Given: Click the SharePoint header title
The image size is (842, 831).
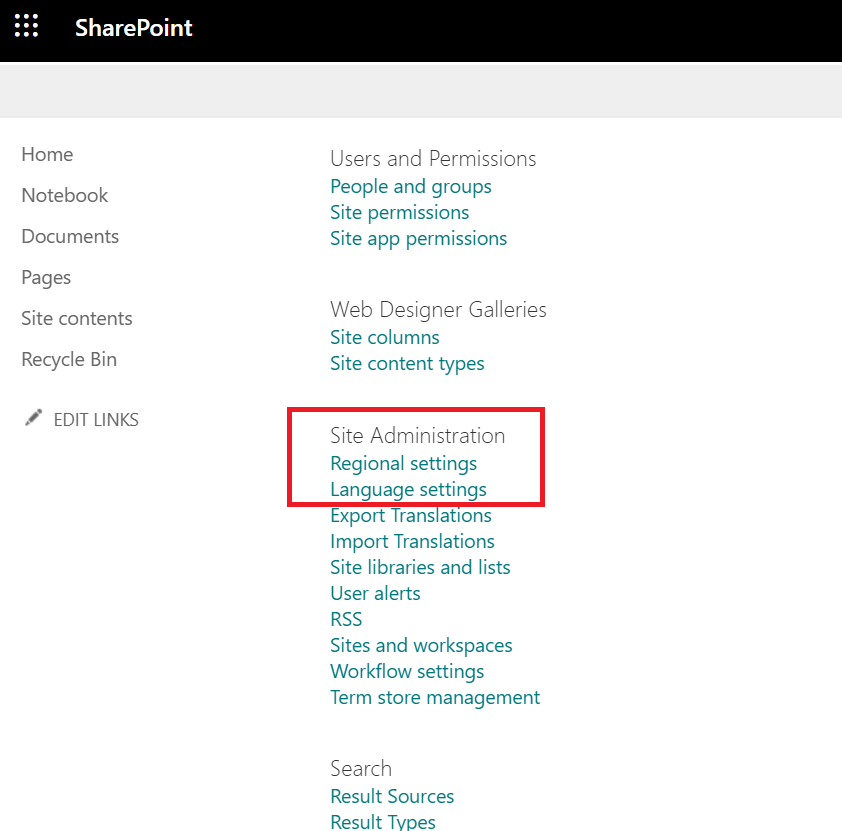Looking at the screenshot, I should coord(134,27).
